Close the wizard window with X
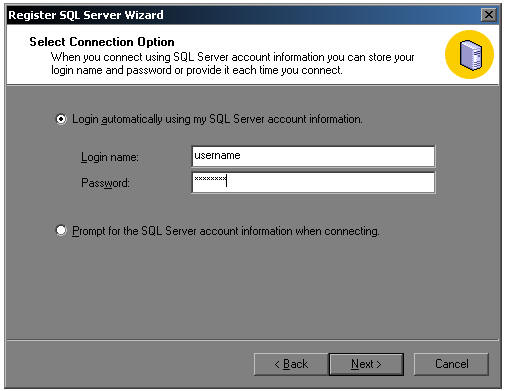This screenshot has width=505, height=391. [488, 15]
